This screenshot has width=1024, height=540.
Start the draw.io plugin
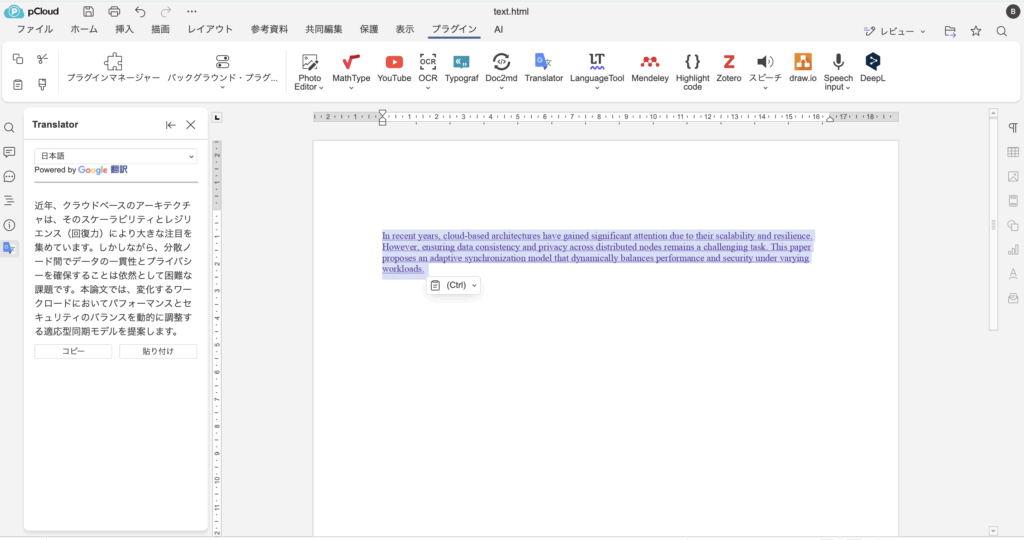tap(802, 63)
